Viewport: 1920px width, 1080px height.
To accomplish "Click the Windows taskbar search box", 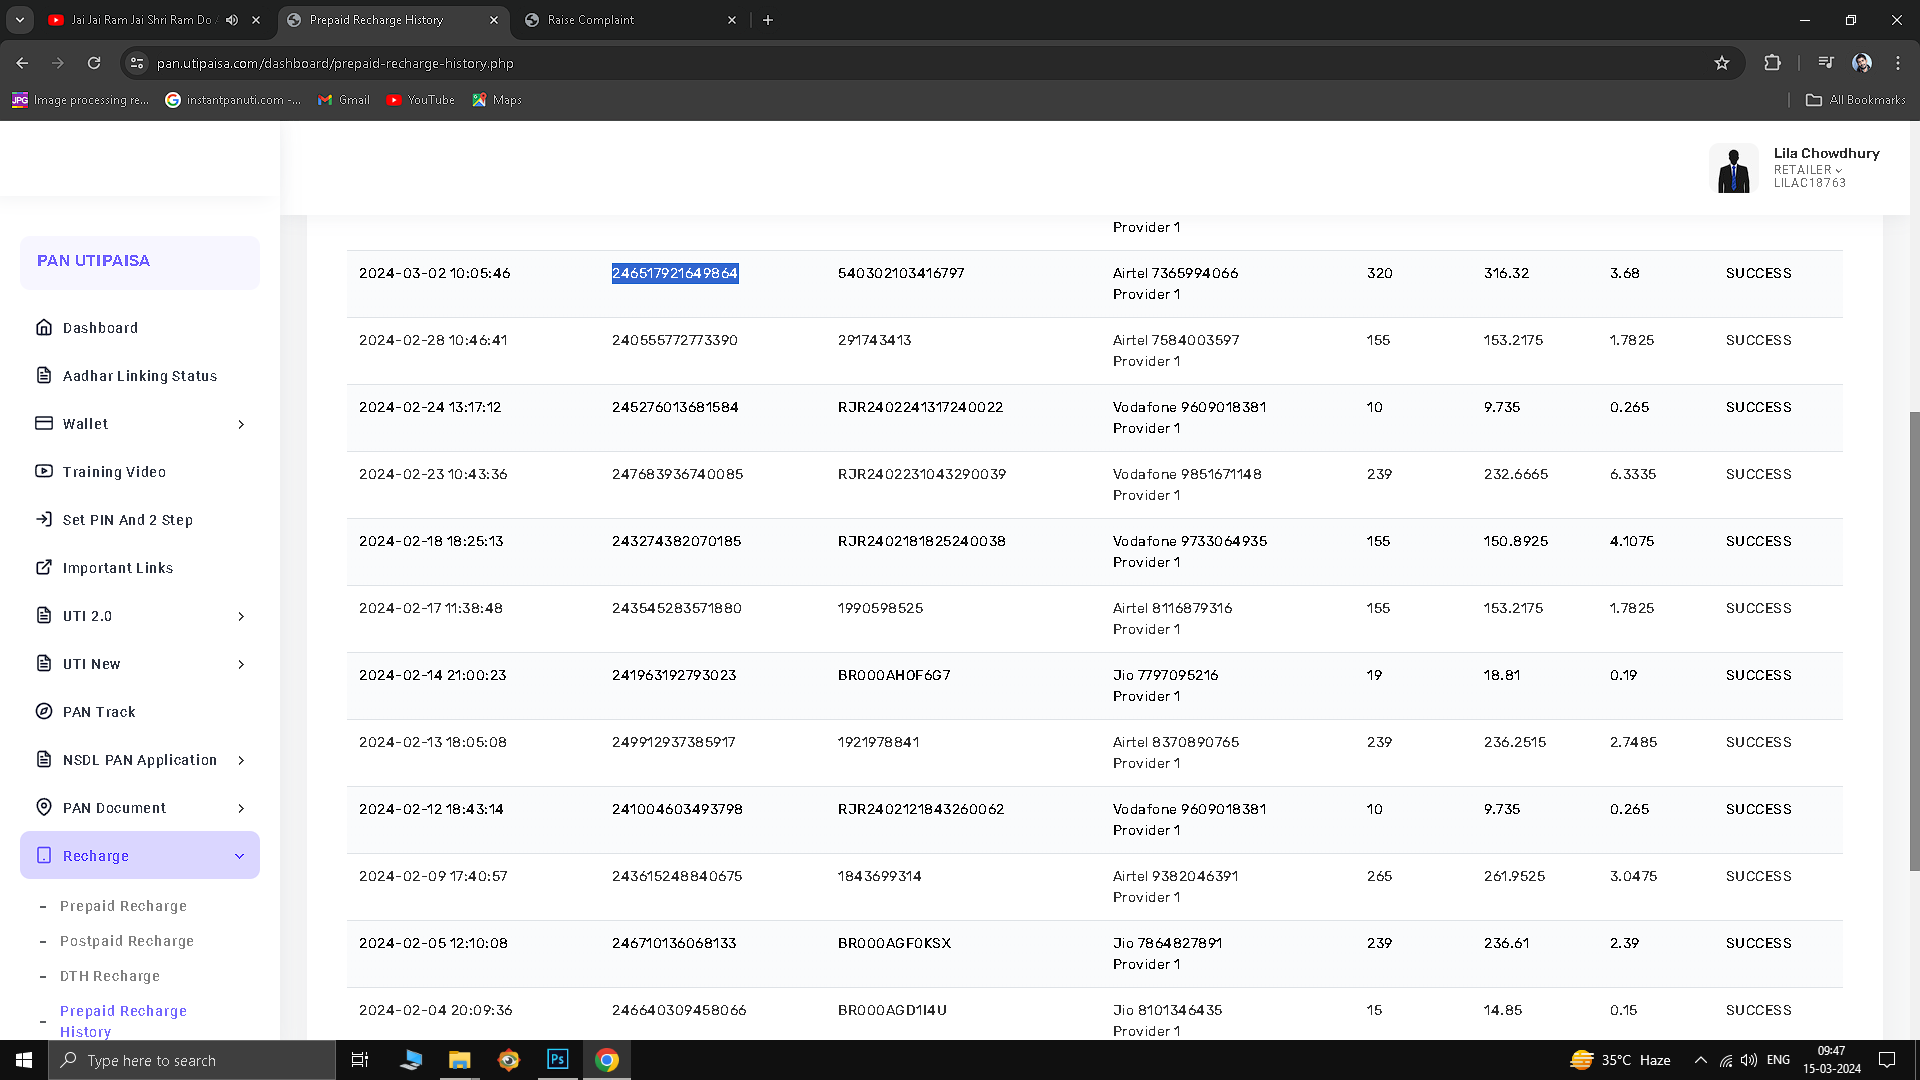I will (x=192, y=1060).
